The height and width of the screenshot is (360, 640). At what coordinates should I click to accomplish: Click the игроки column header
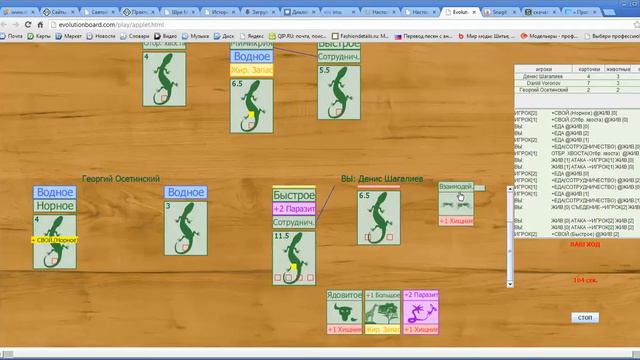point(543,69)
